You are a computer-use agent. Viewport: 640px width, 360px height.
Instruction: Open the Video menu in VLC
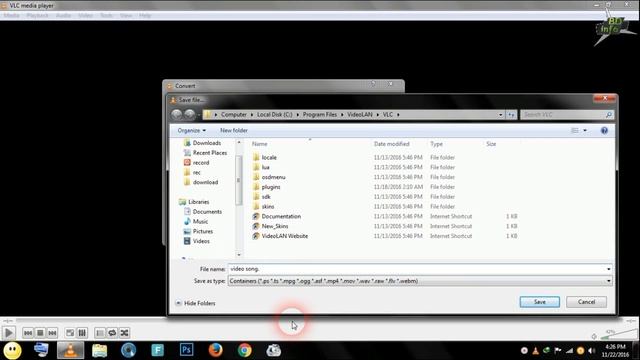85,16
